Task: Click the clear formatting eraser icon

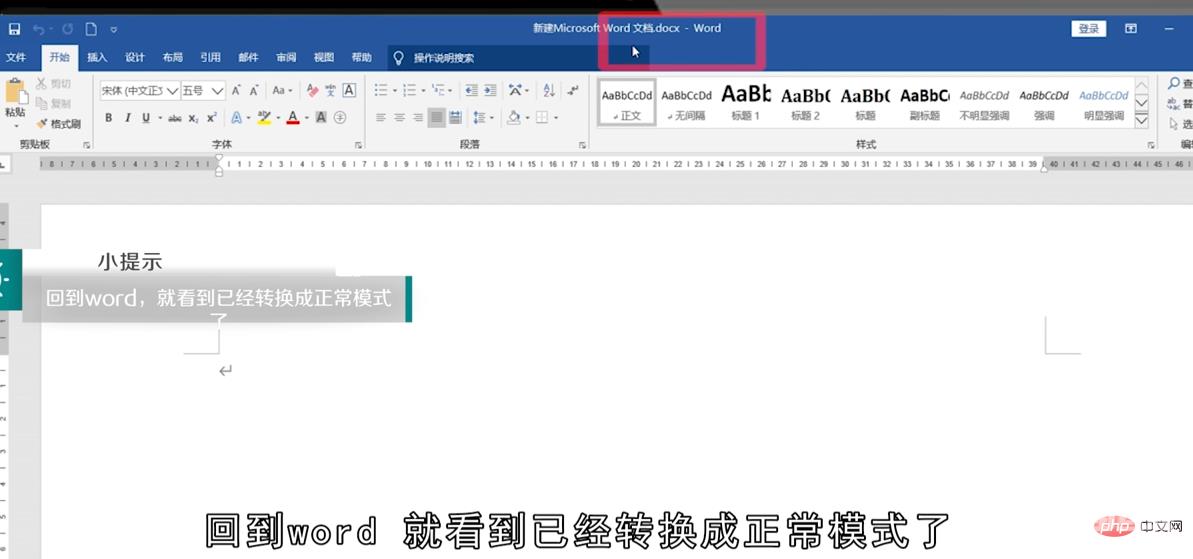Action: point(312,90)
